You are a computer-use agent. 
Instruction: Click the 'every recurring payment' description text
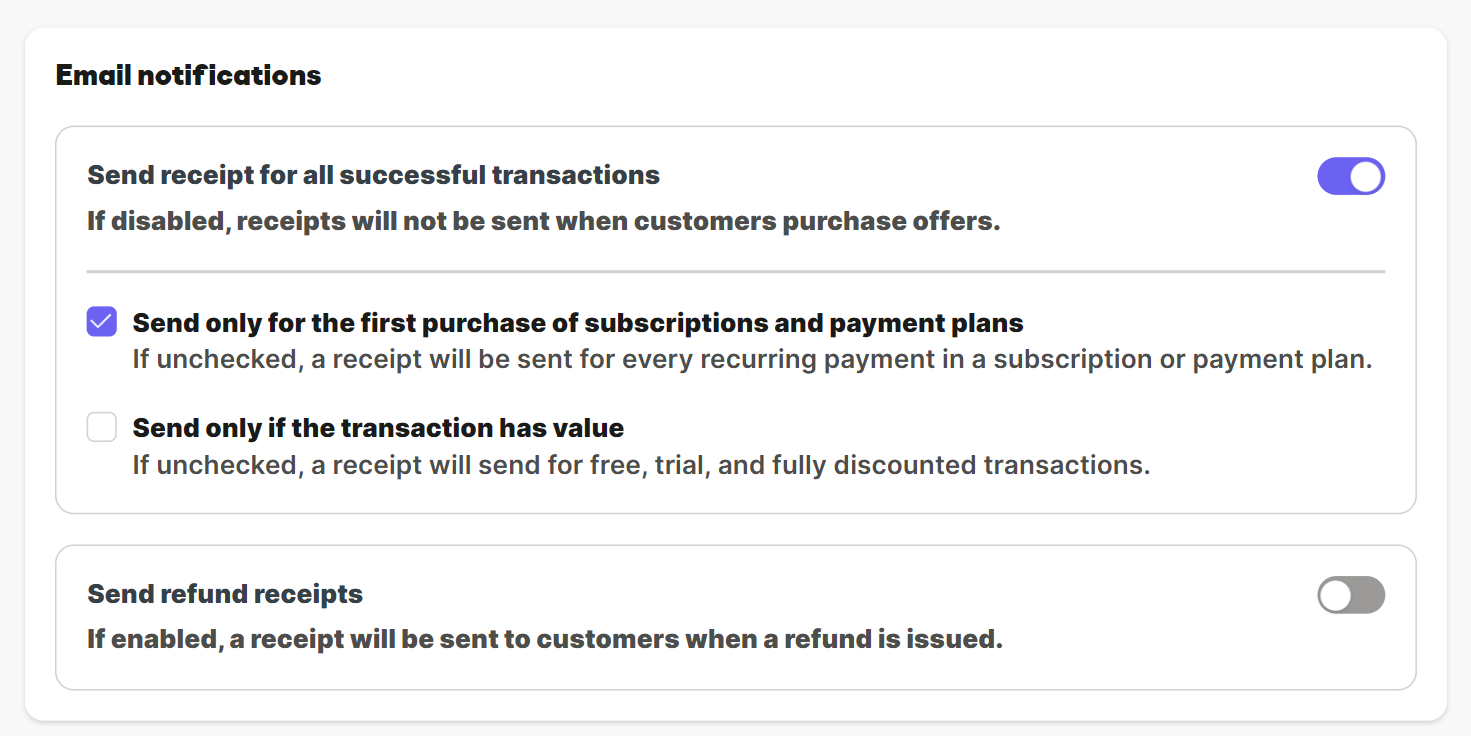(x=751, y=359)
